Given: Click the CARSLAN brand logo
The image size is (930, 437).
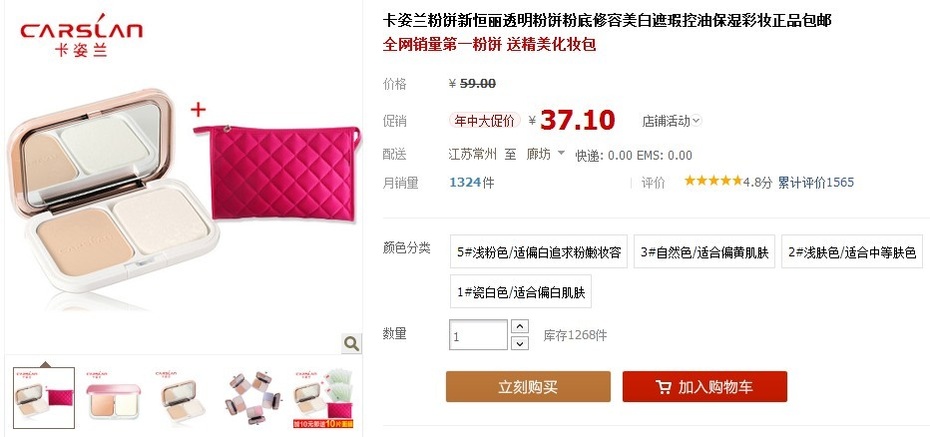Looking at the screenshot, I should pos(81,35).
